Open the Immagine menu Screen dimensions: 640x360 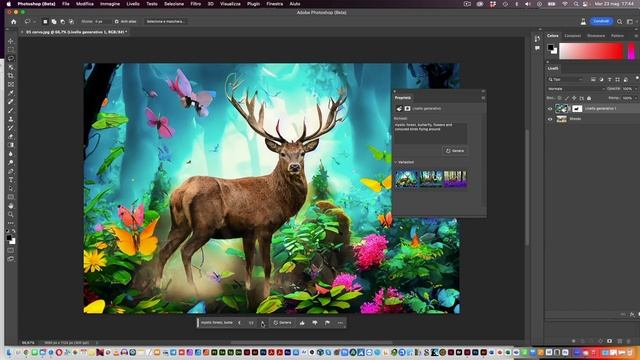coord(110,4)
